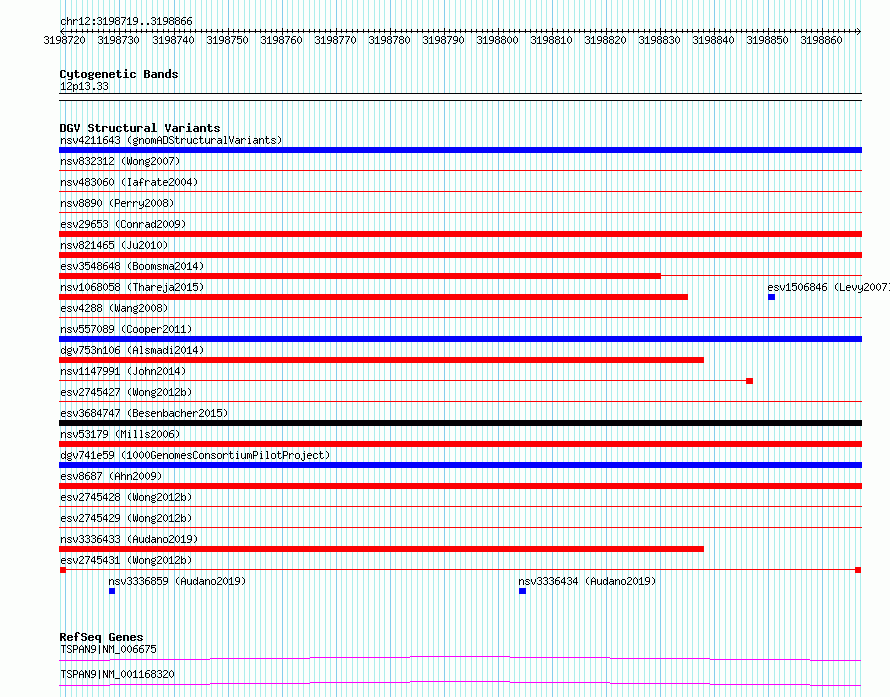890x697 pixels.
Task: Open the esv2745431 (Wong2012b) variant
Action: click(x=126, y=560)
